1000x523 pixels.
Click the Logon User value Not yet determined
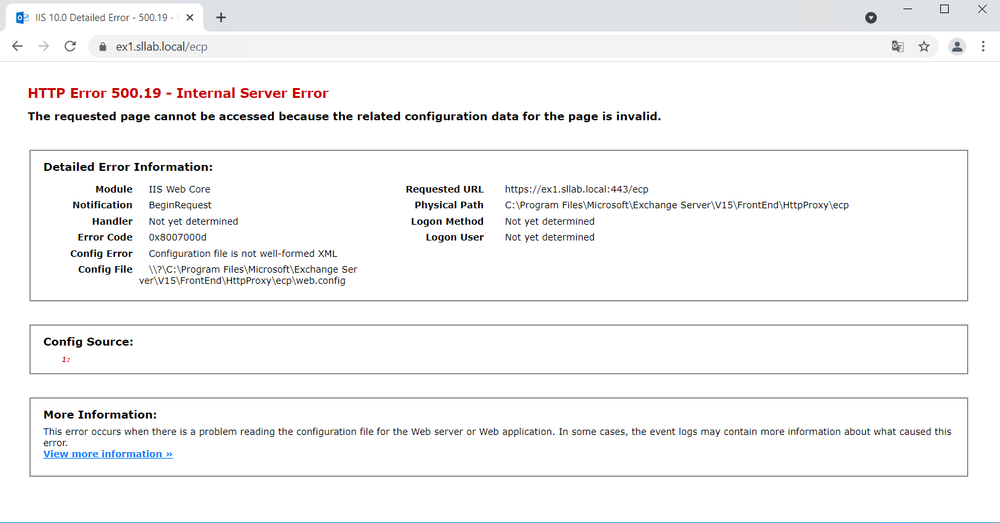coord(550,237)
